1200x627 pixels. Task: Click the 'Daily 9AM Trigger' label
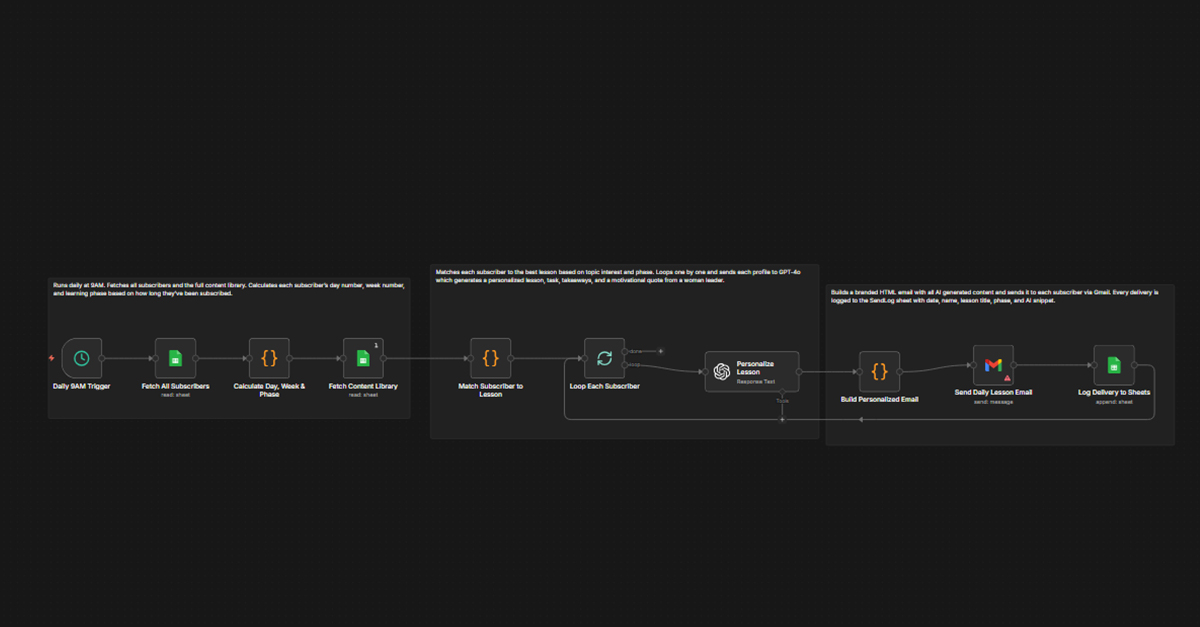click(x=81, y=386)
